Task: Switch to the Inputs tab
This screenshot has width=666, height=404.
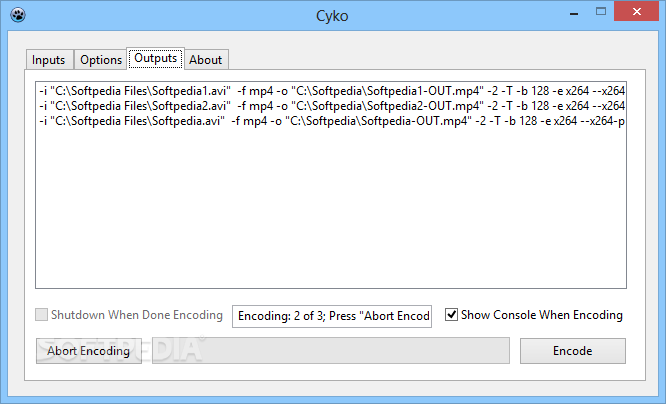Action: (50, 60)
